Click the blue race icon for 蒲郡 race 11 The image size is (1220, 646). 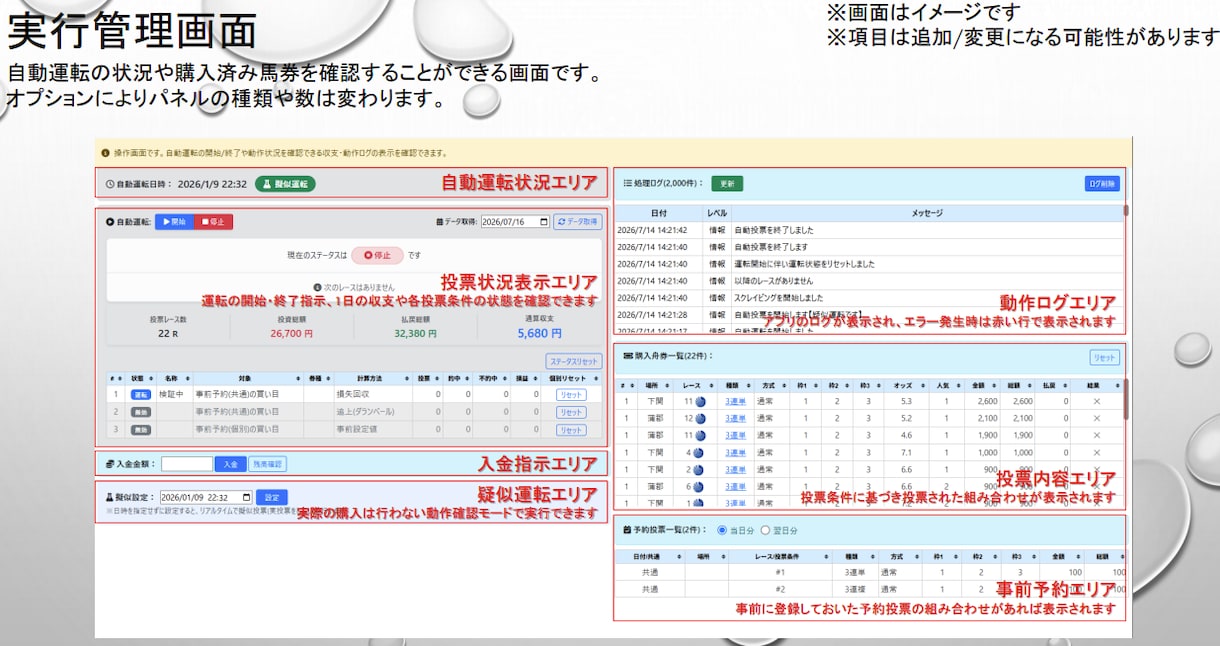[699, 435]
